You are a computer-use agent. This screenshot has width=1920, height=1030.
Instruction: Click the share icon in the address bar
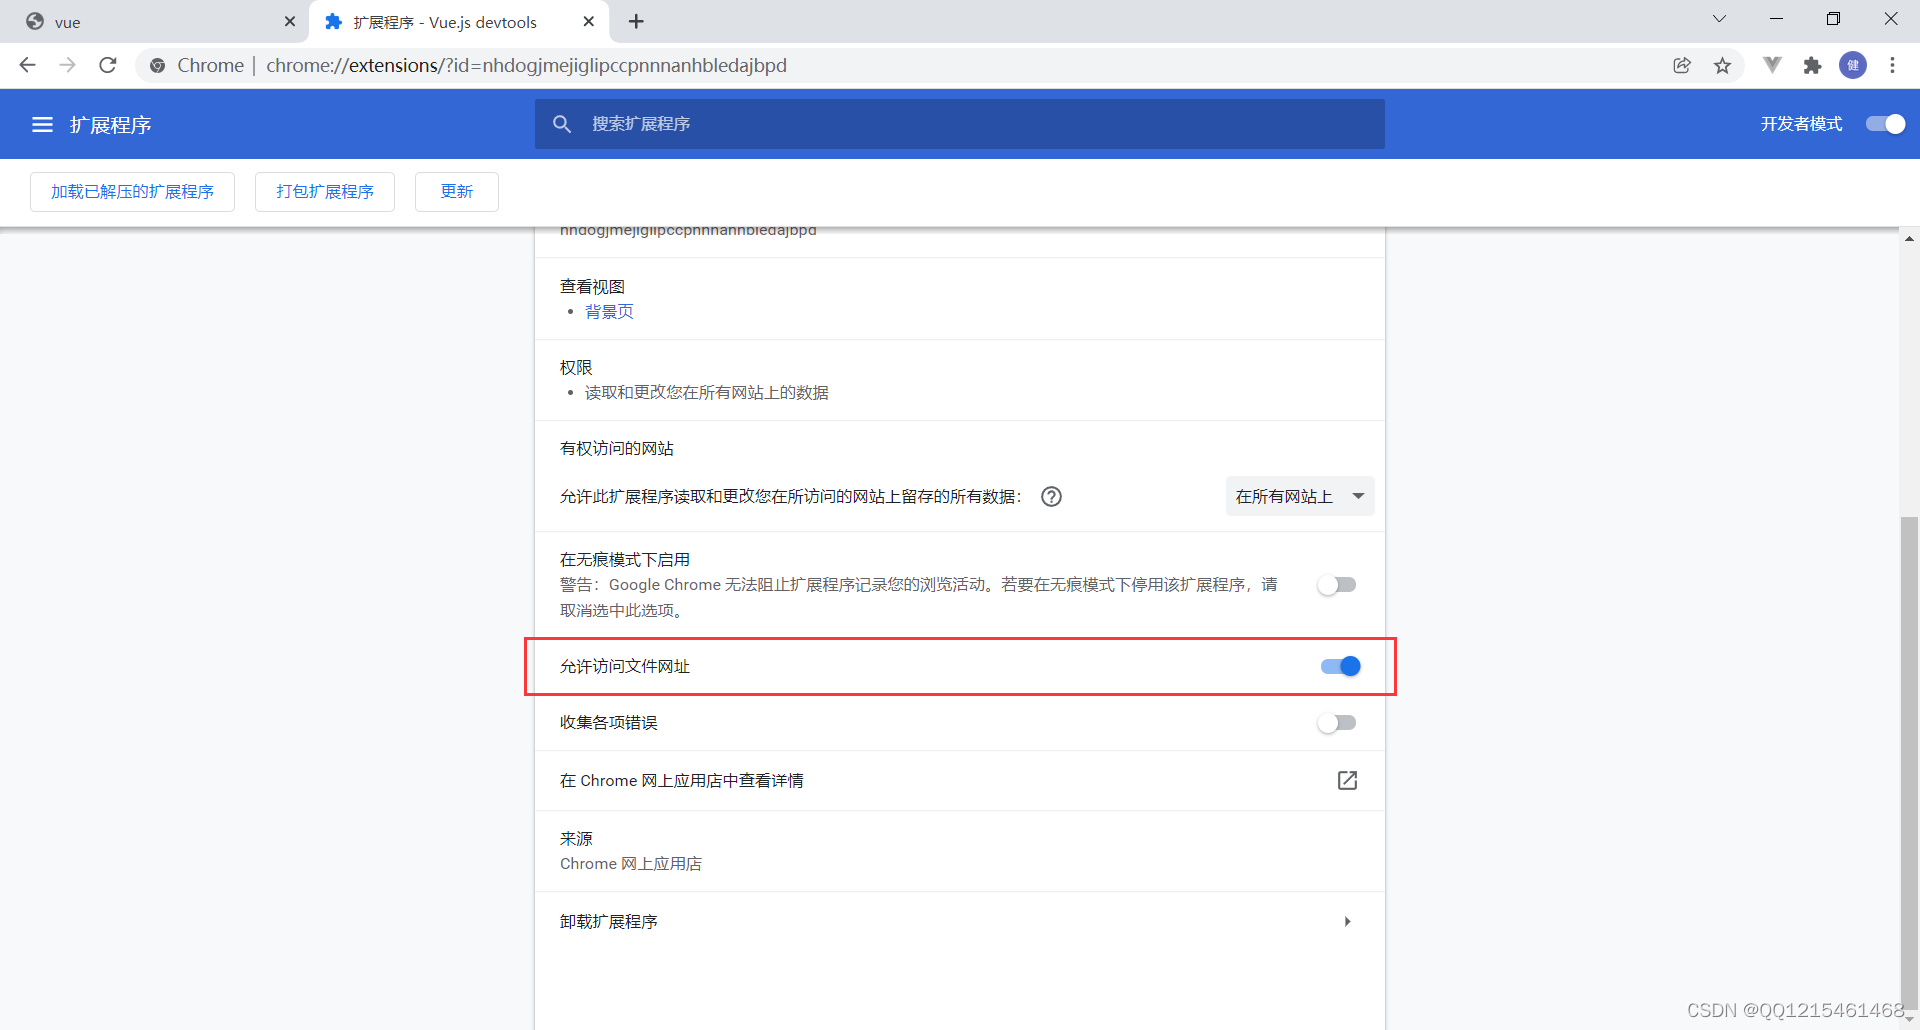1682,65
